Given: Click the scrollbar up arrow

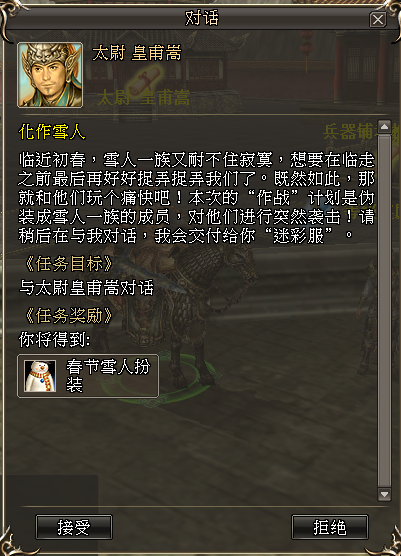Looking at the screenshot, I should tap(384, 127).
